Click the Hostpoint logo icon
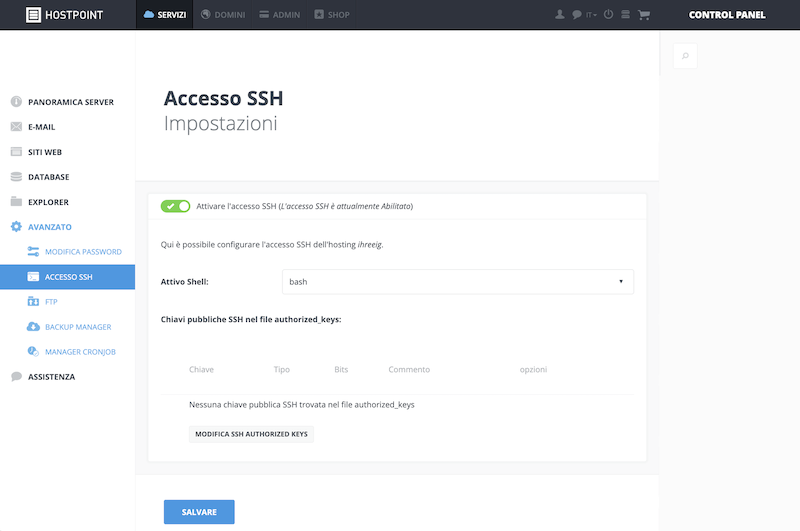This screenshot has width=800, height=531. (33, 15)
